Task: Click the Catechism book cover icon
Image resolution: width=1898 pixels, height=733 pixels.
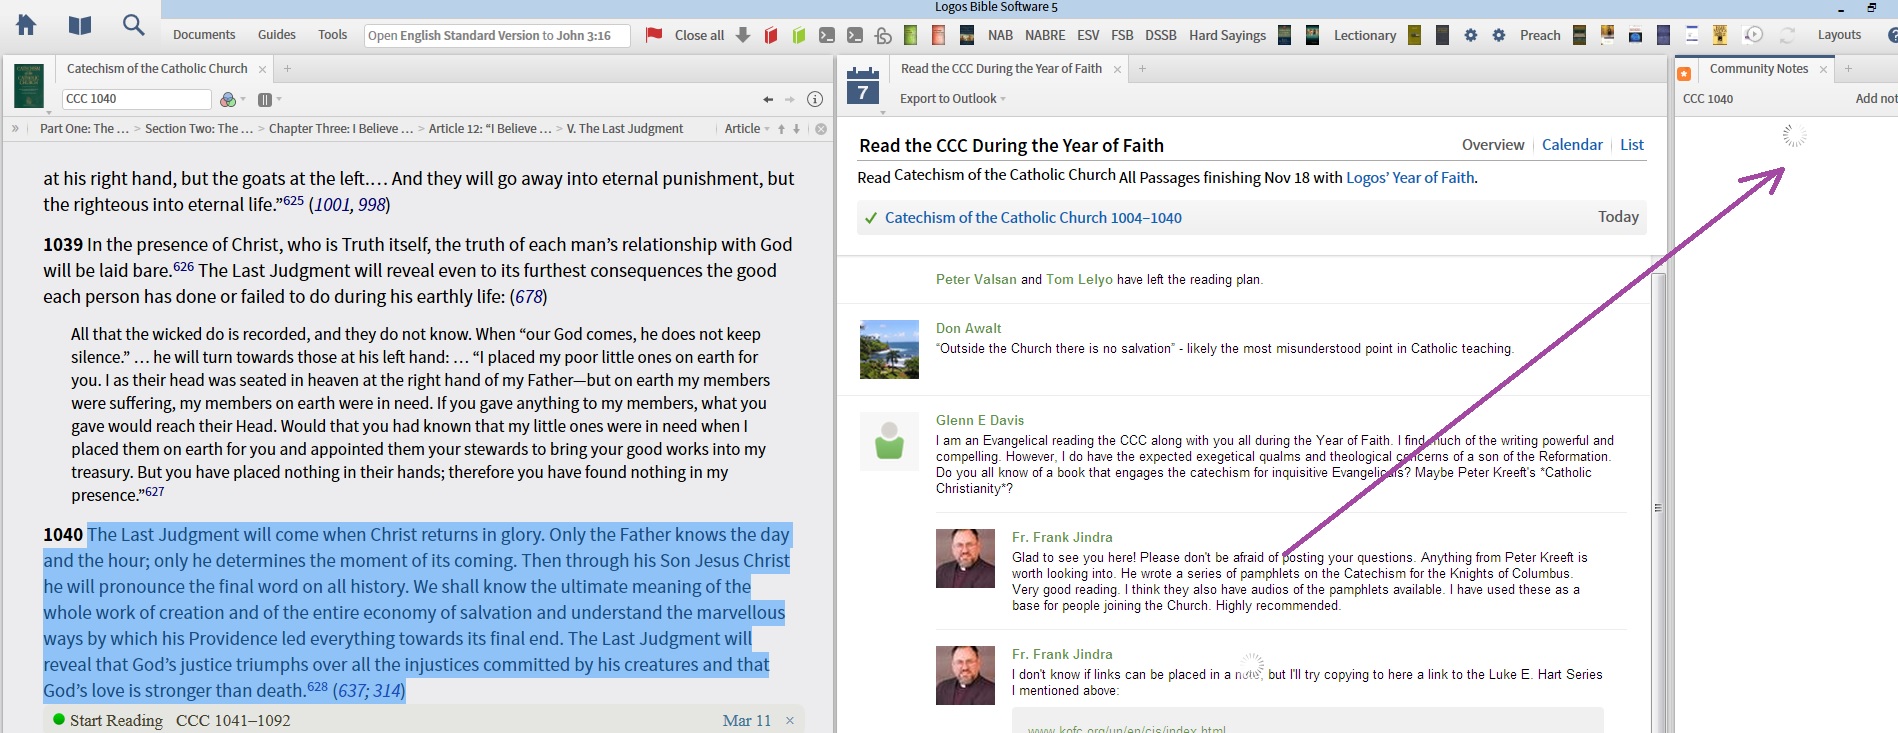Action: [29, 85]
